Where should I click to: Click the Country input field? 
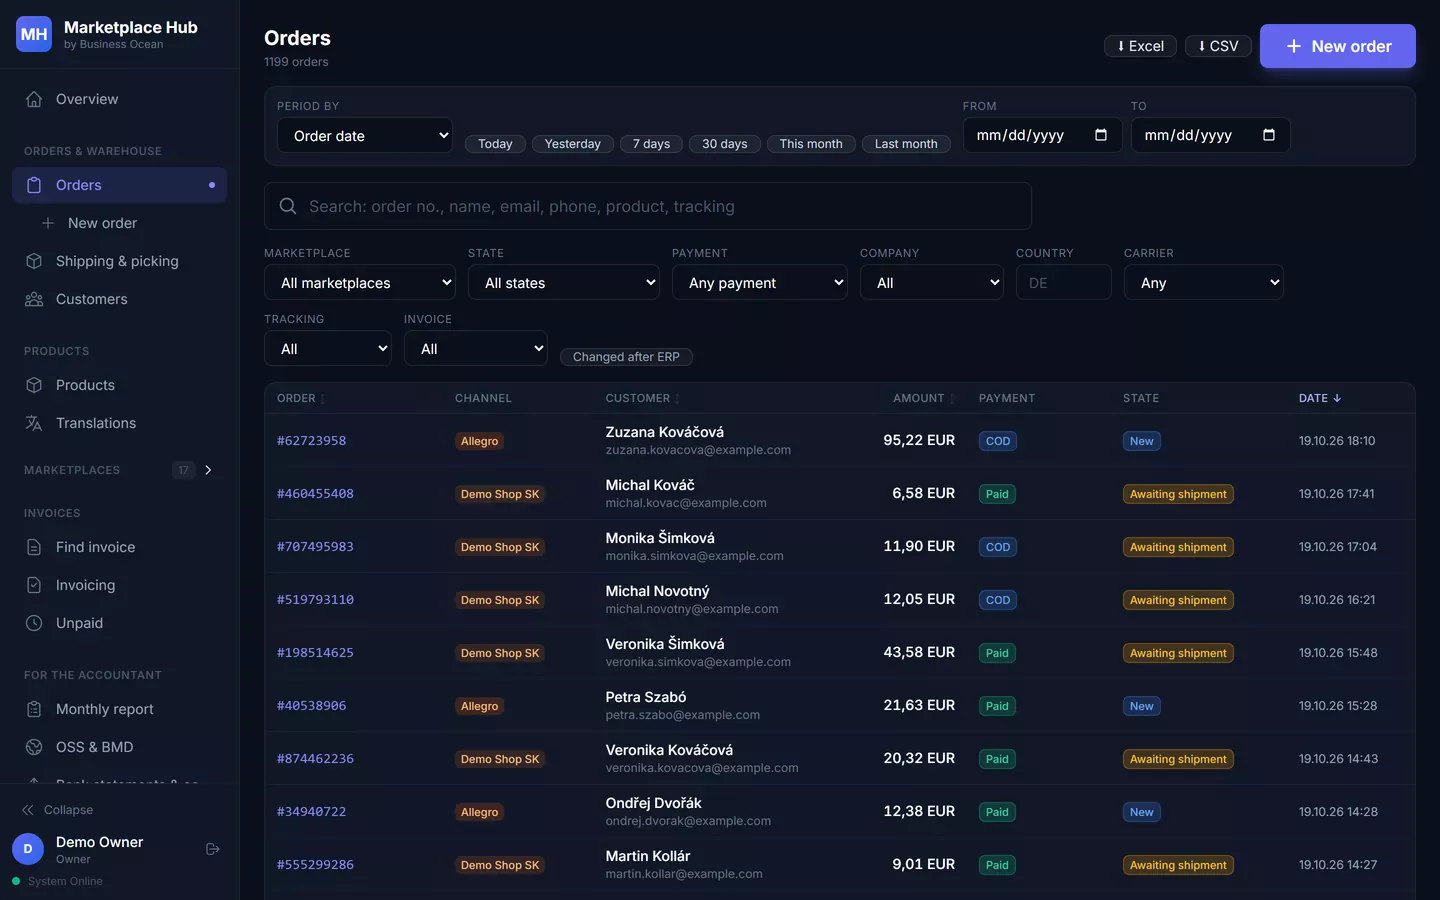(x=1064, y=282)
